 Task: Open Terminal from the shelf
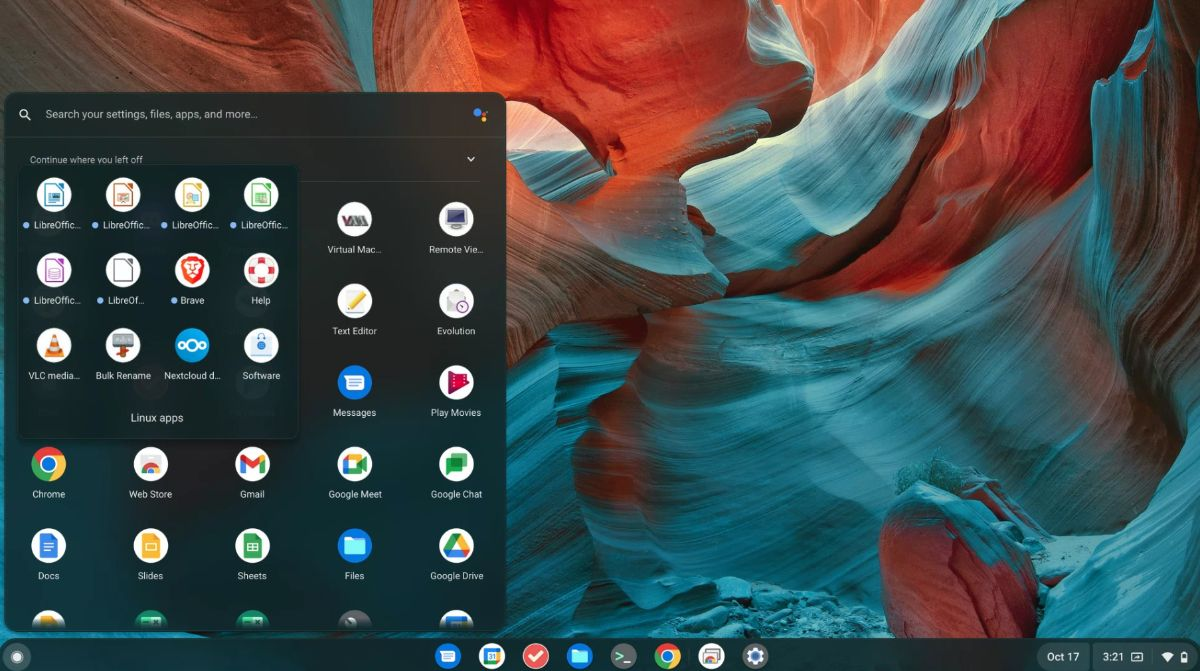(x=623, y=656)
